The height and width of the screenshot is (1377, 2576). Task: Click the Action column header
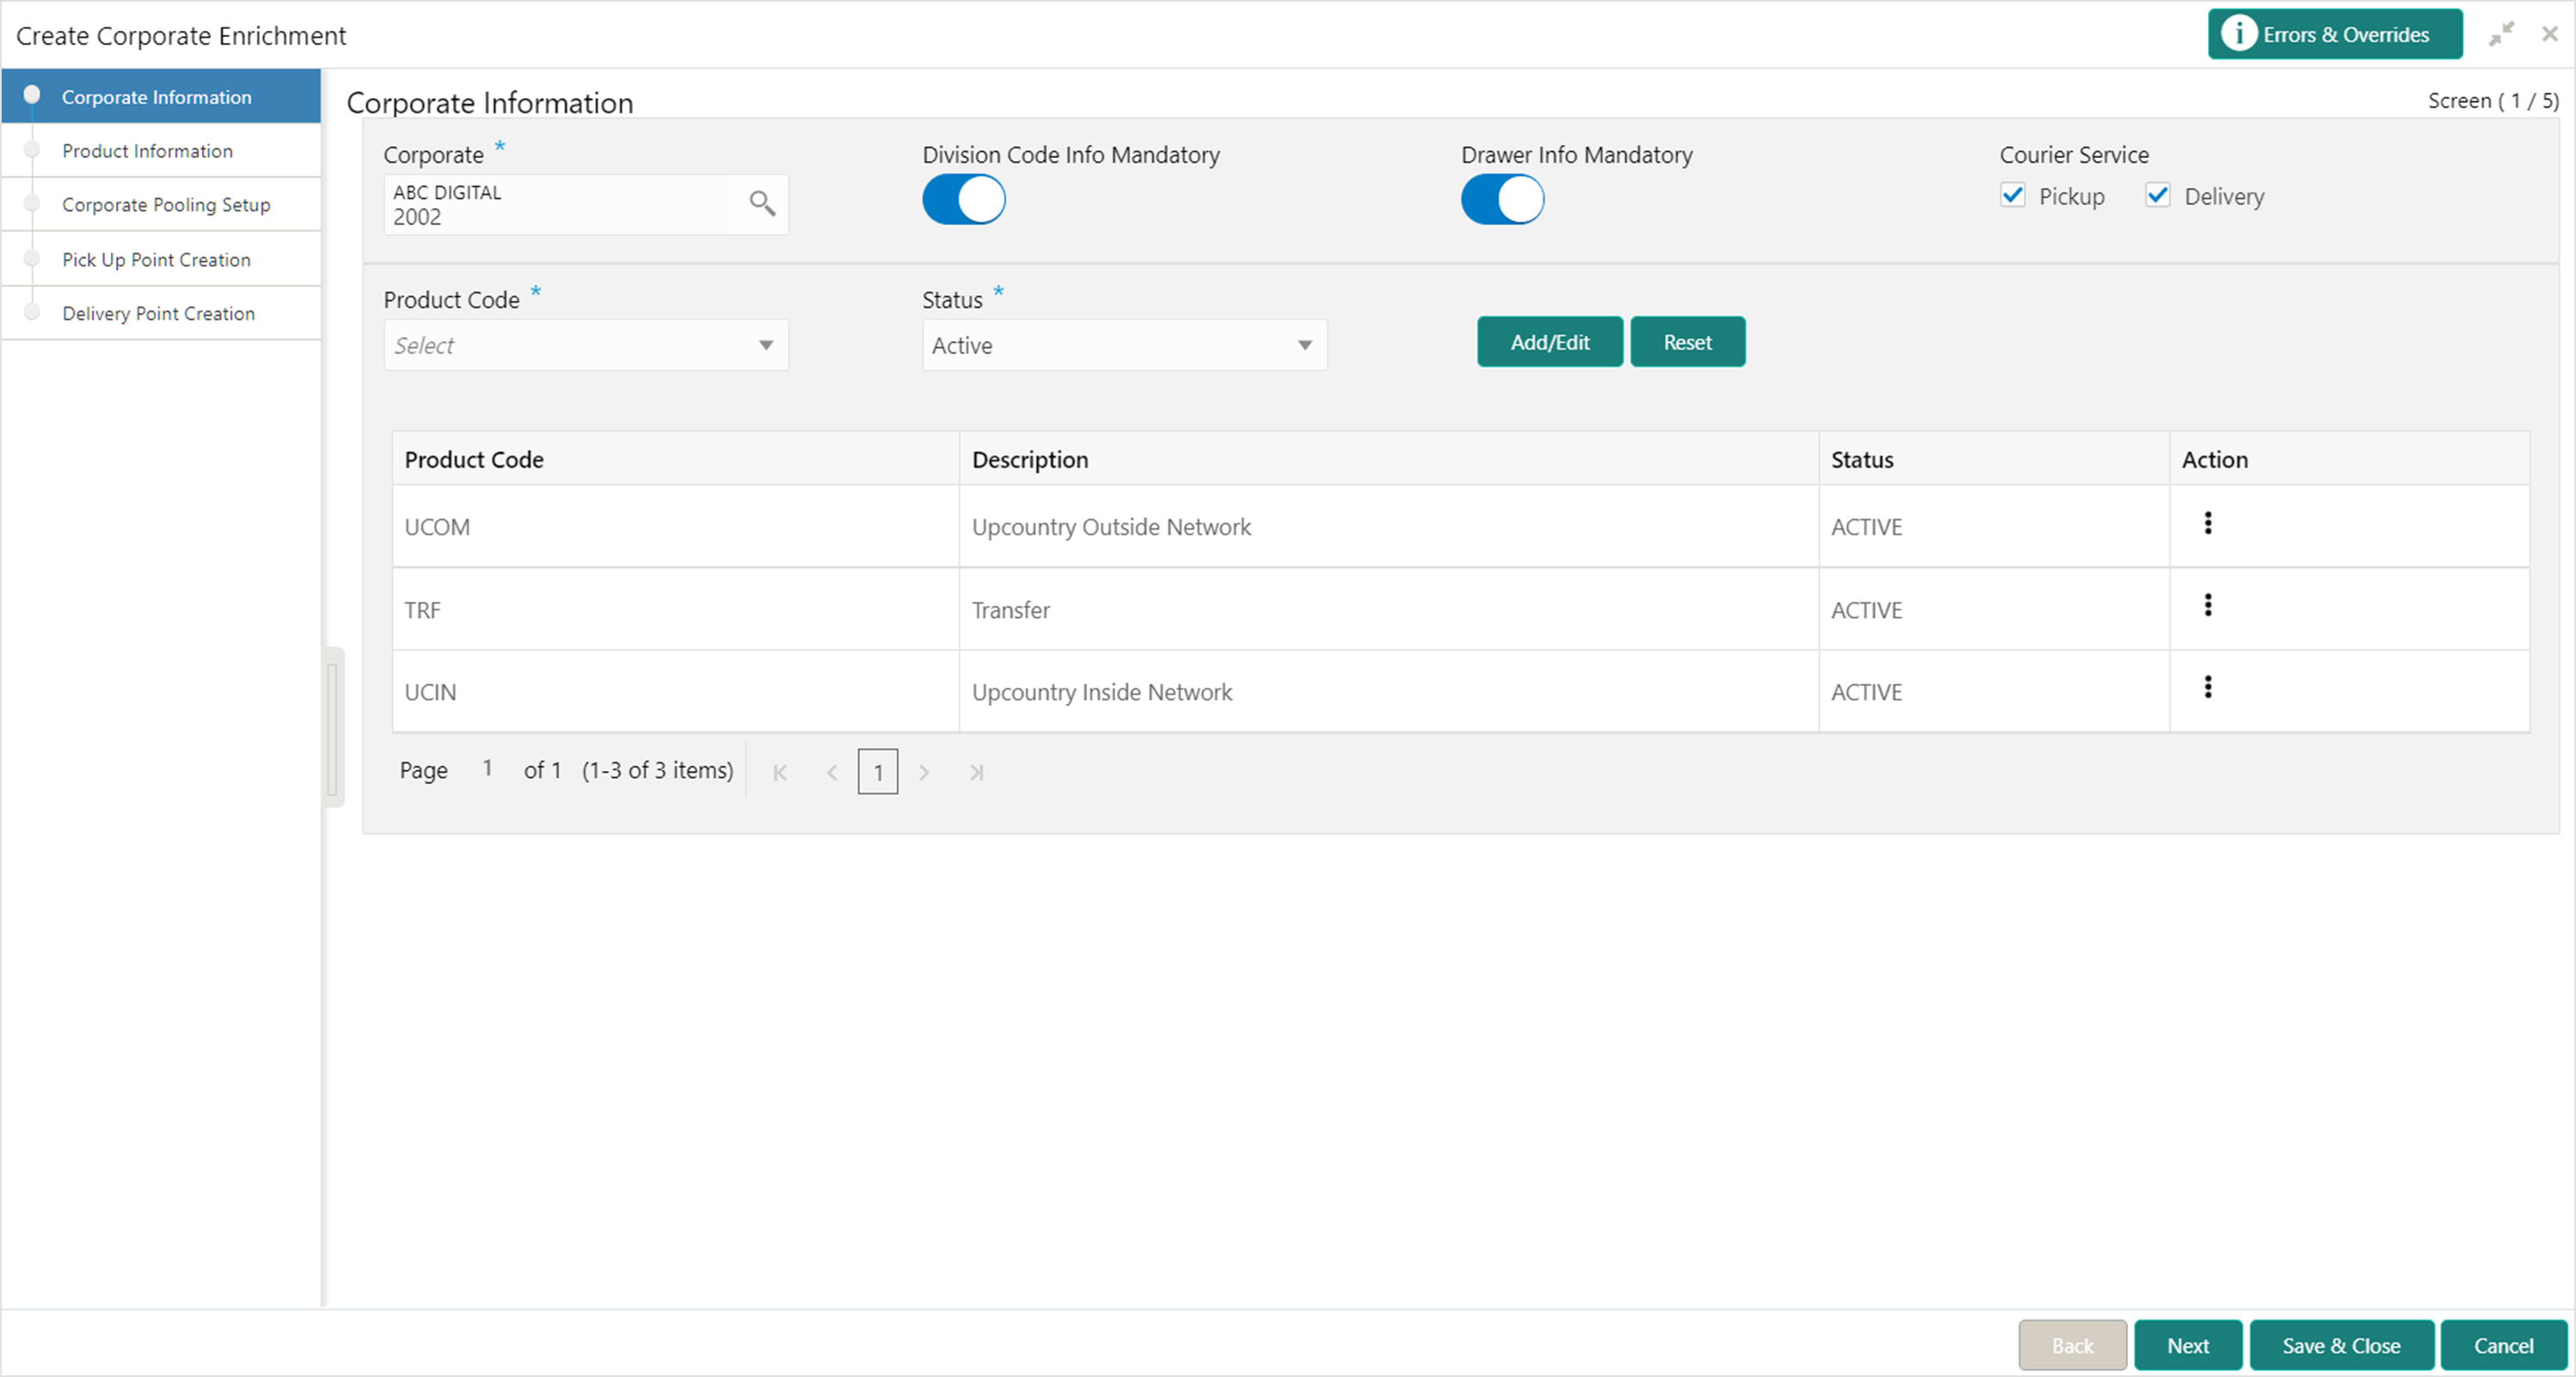click(x=2350, y=459)
